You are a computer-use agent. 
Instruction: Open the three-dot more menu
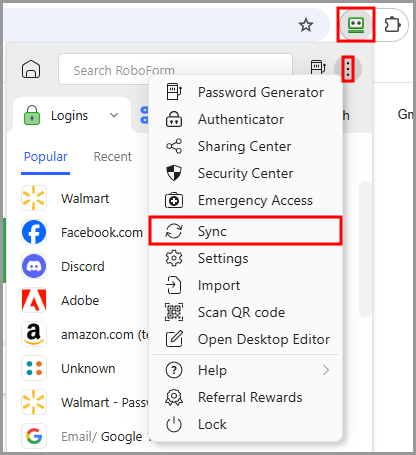[x=348, y=69]
